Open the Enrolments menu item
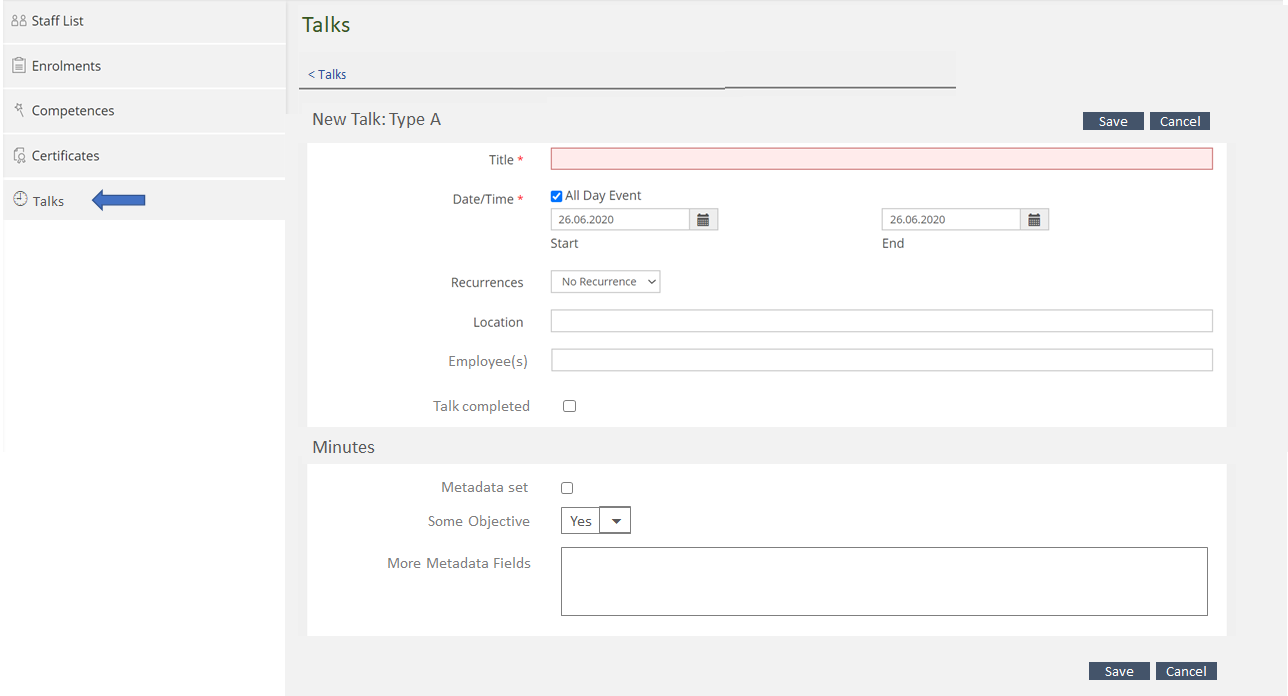 point(66,66)
